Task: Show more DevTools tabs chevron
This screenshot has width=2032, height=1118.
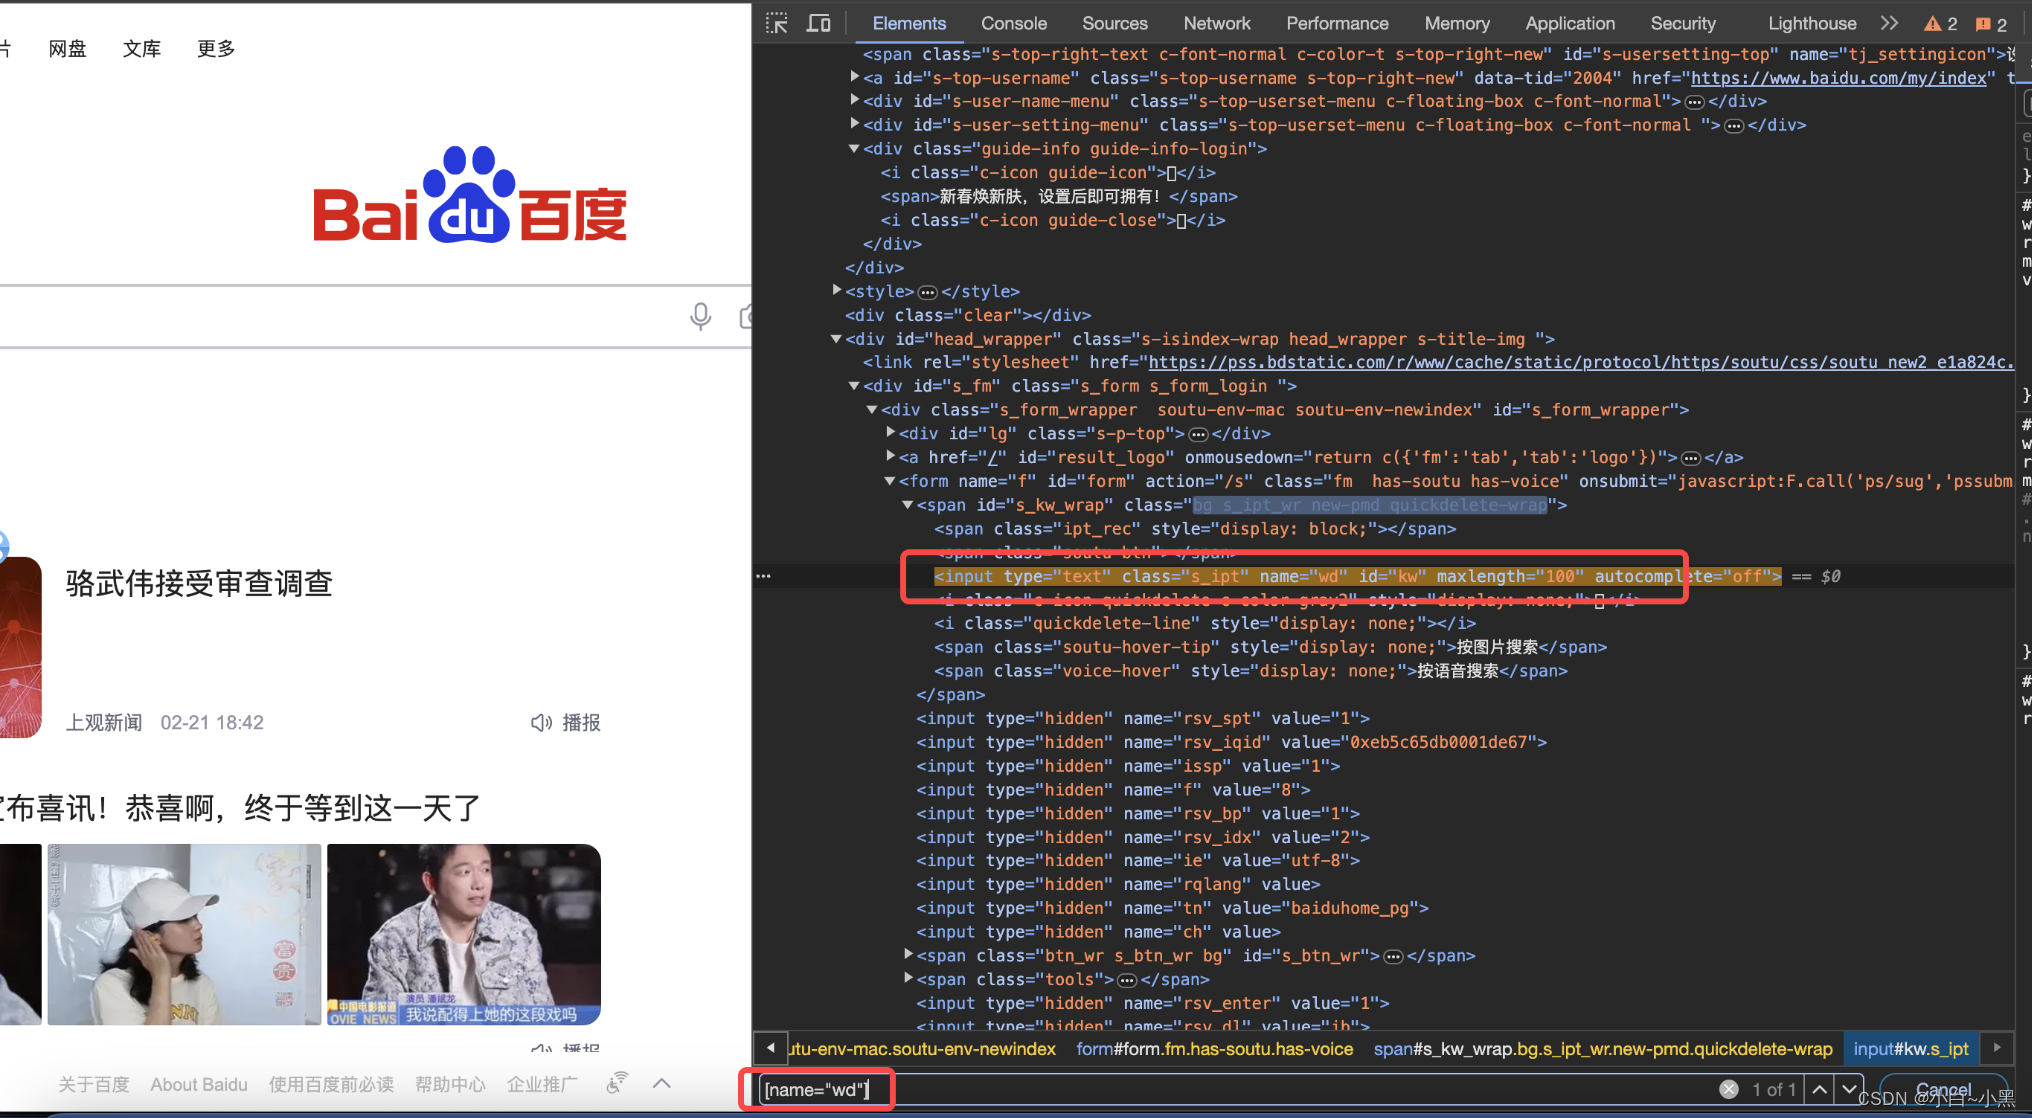Action: coord(1889,23)
